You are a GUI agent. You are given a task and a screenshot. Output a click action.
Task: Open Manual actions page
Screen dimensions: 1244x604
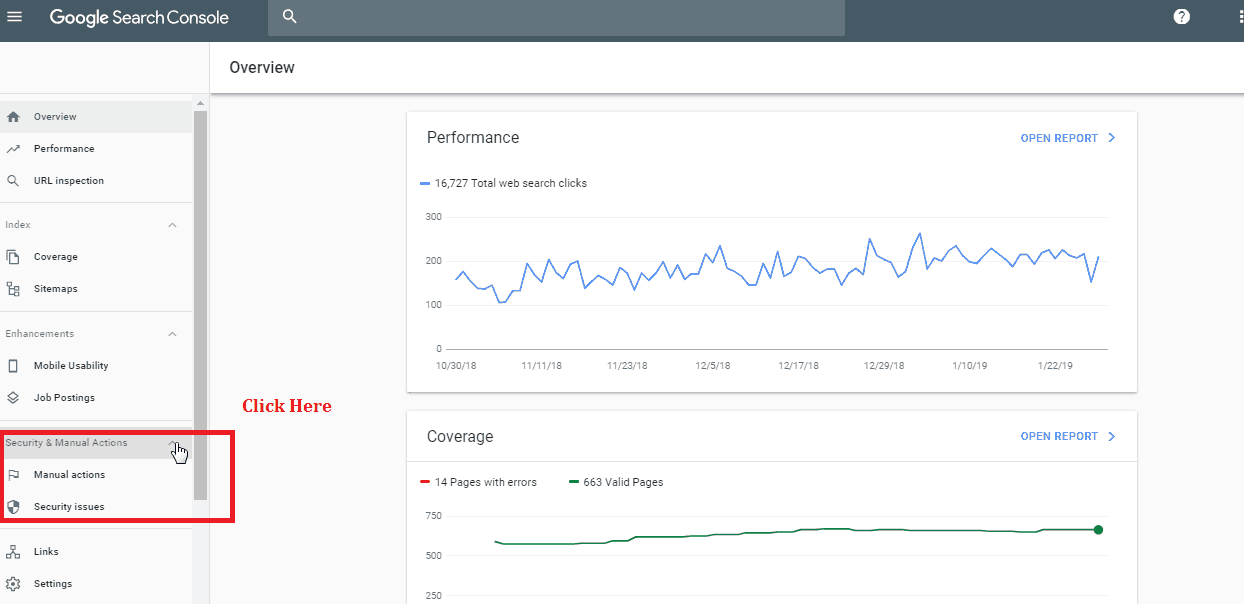(x=96, y=475)
